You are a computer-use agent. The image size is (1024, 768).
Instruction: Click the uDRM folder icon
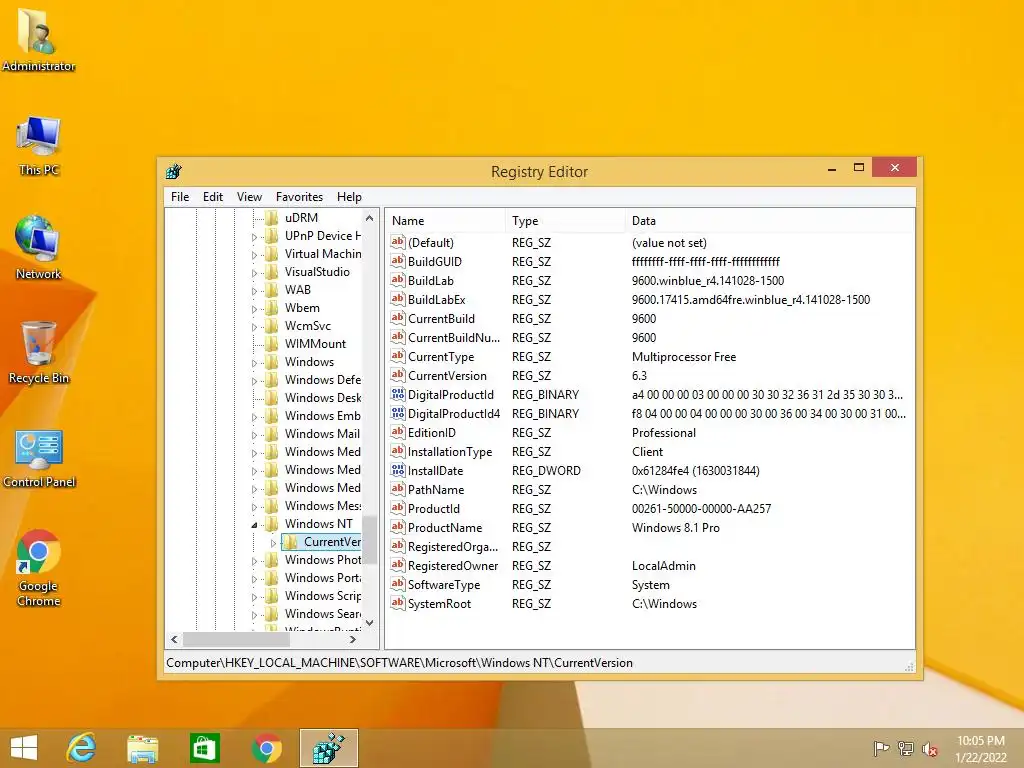click(272, 217)
